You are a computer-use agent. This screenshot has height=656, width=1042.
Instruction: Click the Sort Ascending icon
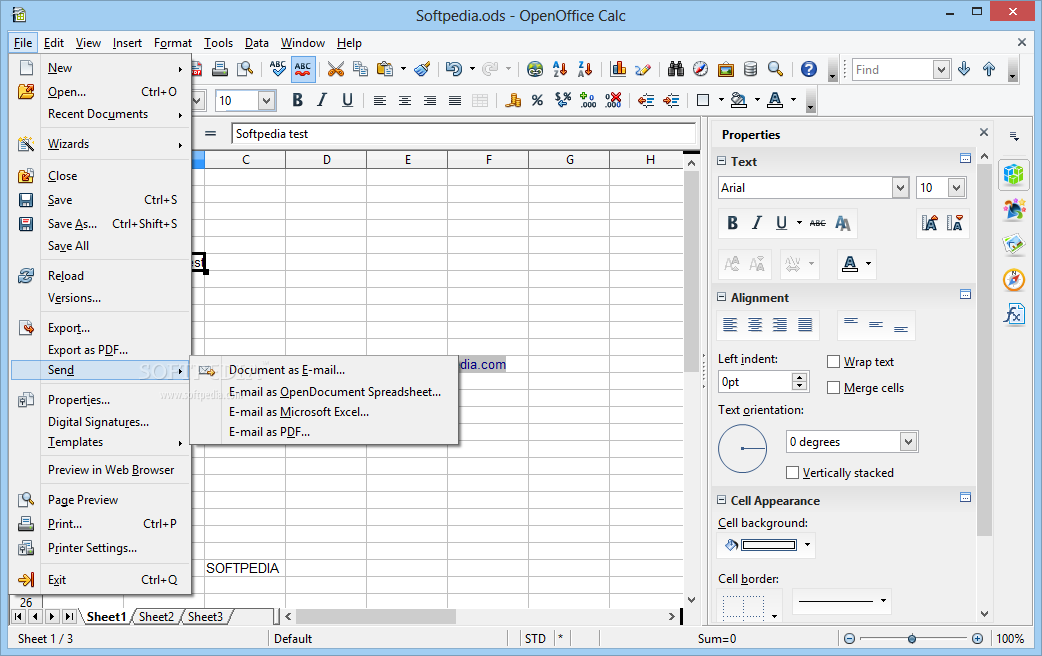560,68
